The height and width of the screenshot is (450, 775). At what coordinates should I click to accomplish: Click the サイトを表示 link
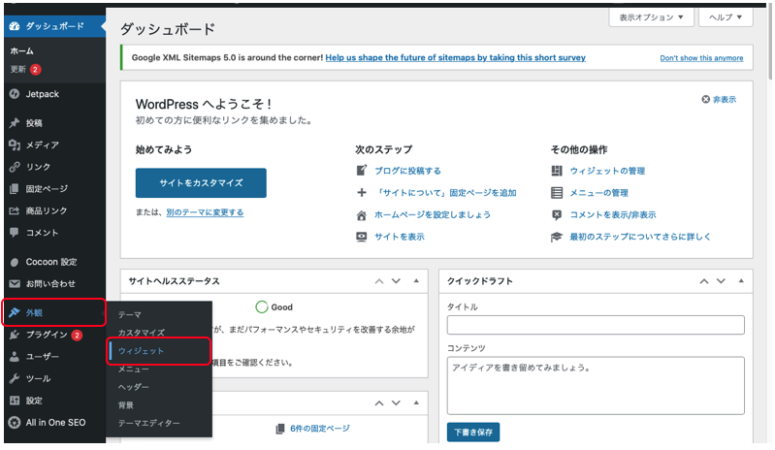(399, 237)
